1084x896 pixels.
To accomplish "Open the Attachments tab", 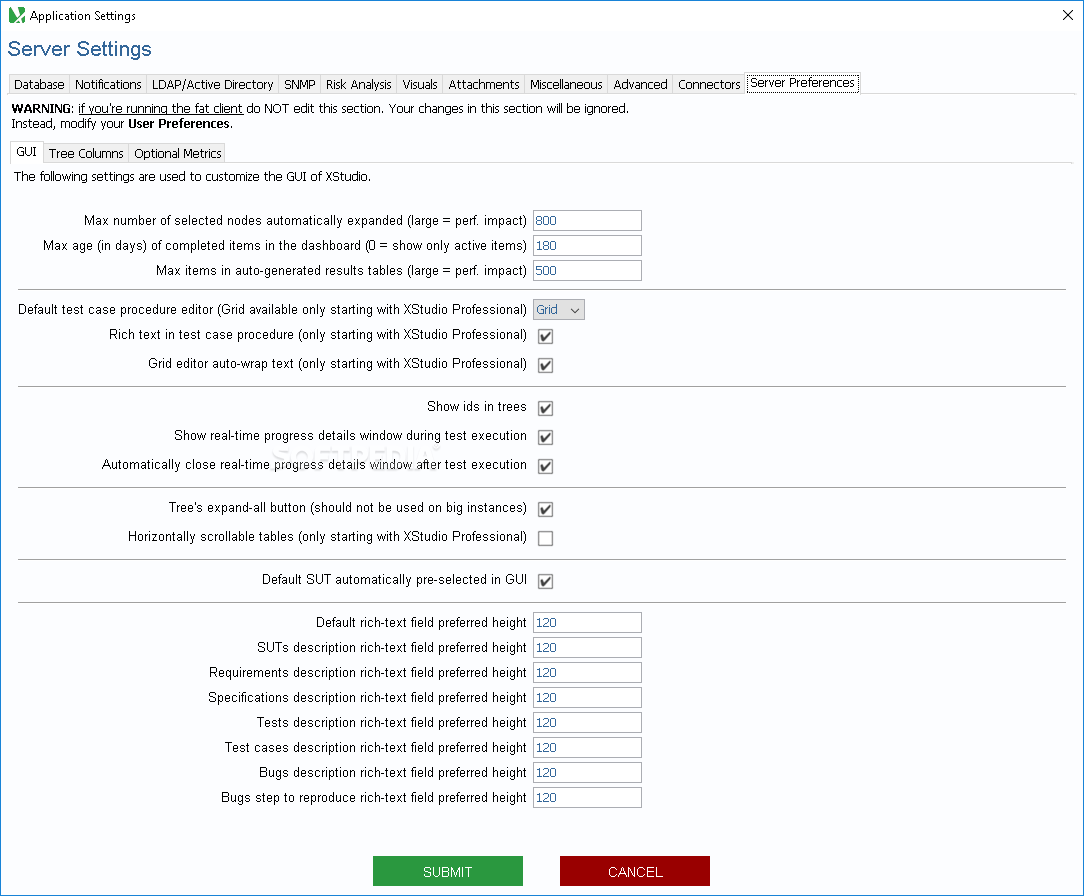I will click(483, 84).
